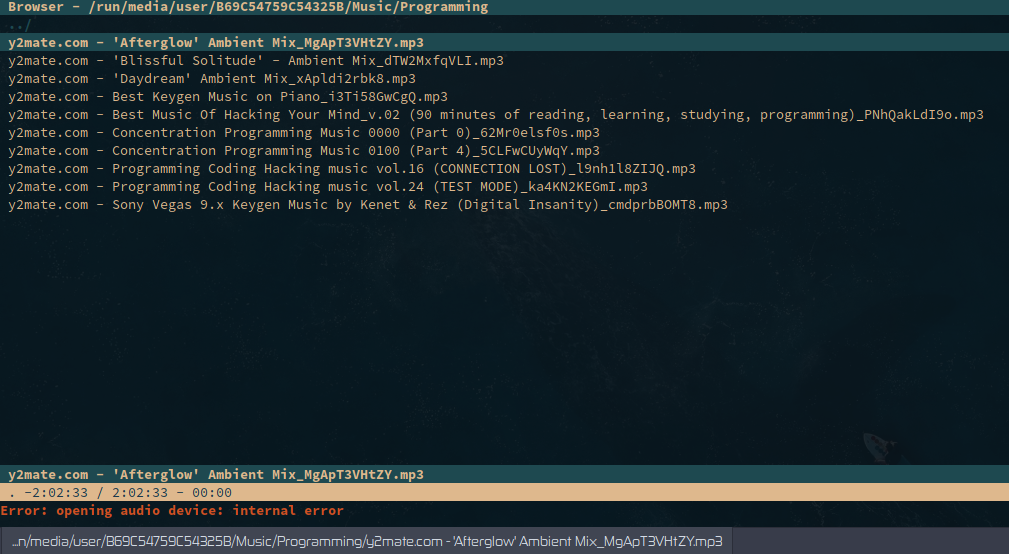Click the playback time status bar -2:02:33

click(x=504, y=492)
